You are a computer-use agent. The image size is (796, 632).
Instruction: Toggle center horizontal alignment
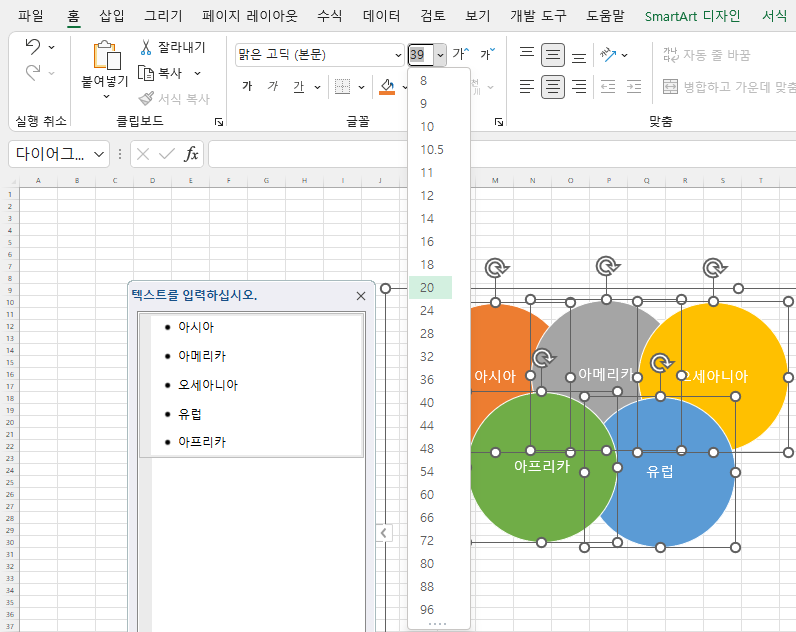pyautogui.click(x=553, y=87)
